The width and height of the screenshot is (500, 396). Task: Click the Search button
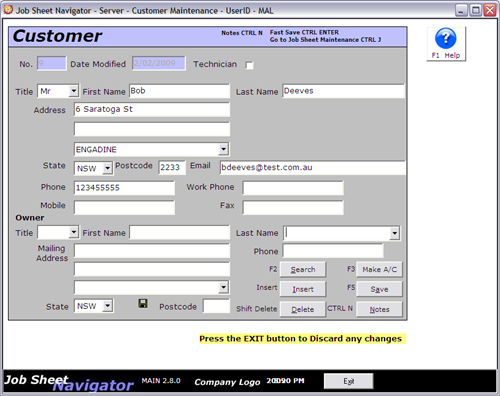click(303, 269)
